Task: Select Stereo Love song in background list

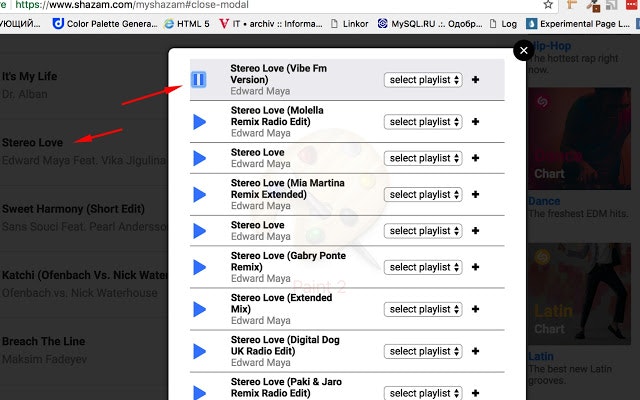Action: [x=32, y=142]
